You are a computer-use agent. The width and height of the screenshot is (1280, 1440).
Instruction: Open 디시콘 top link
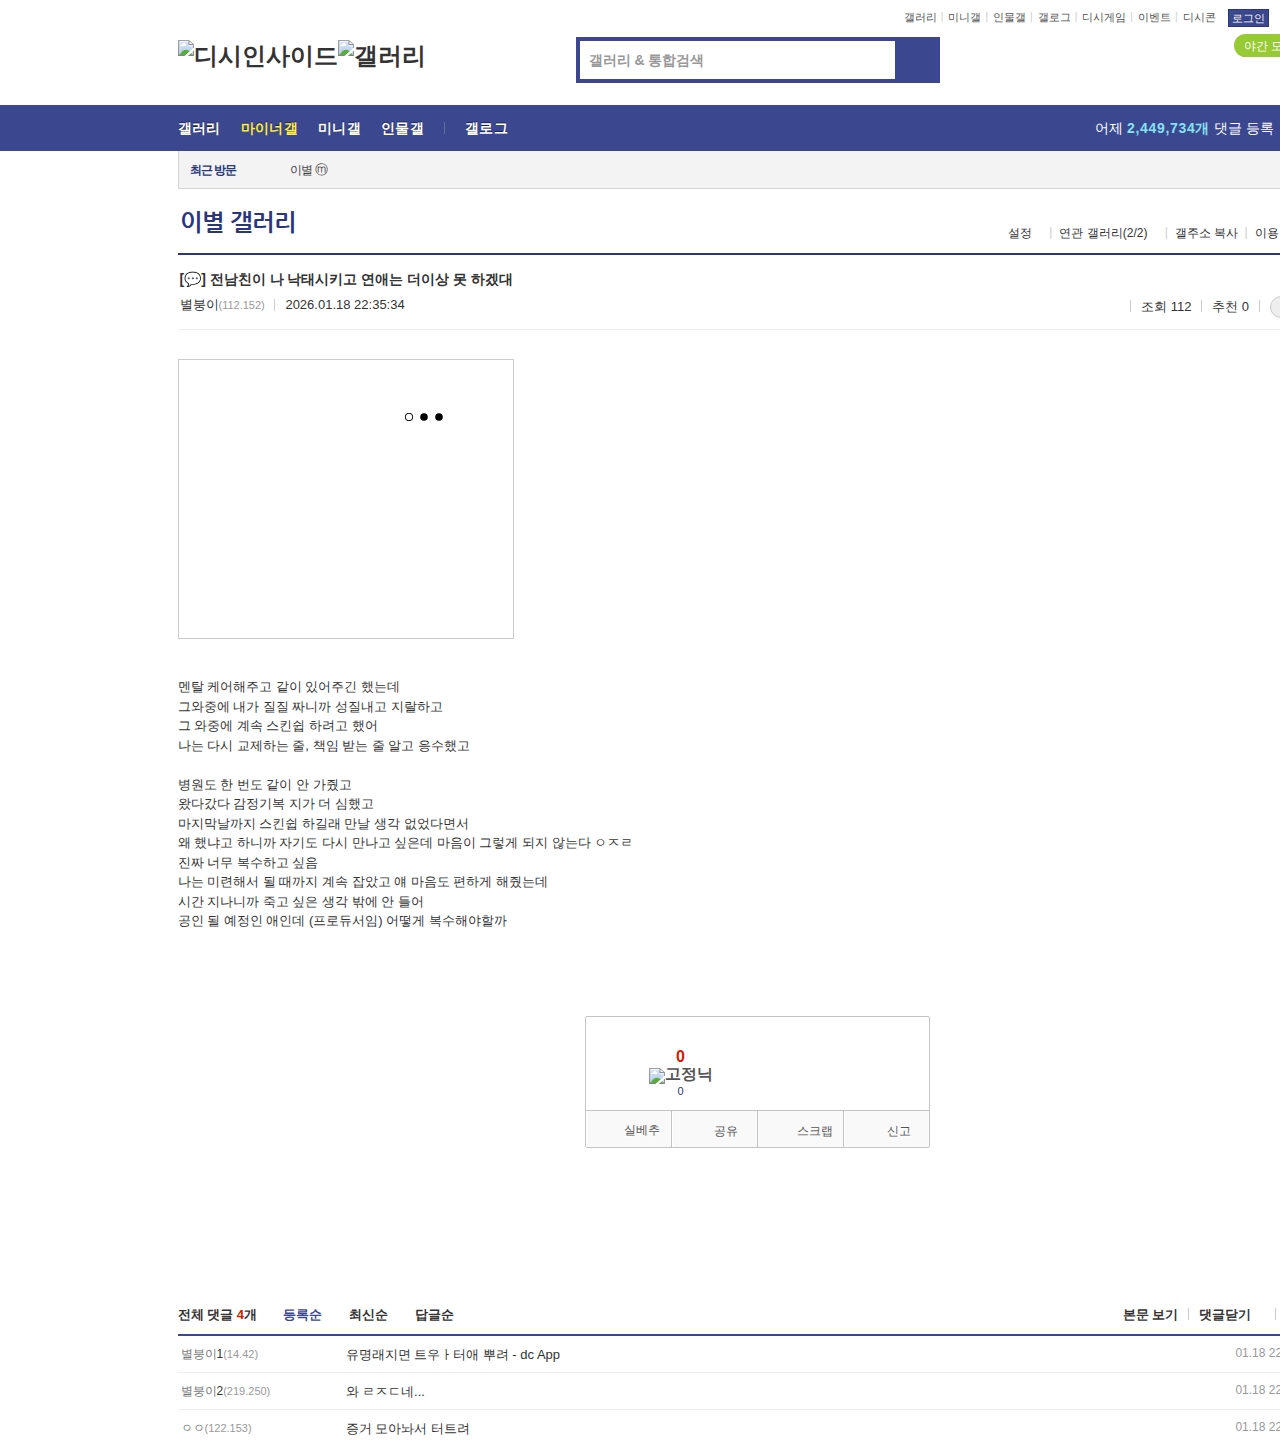coord(1199,18)
